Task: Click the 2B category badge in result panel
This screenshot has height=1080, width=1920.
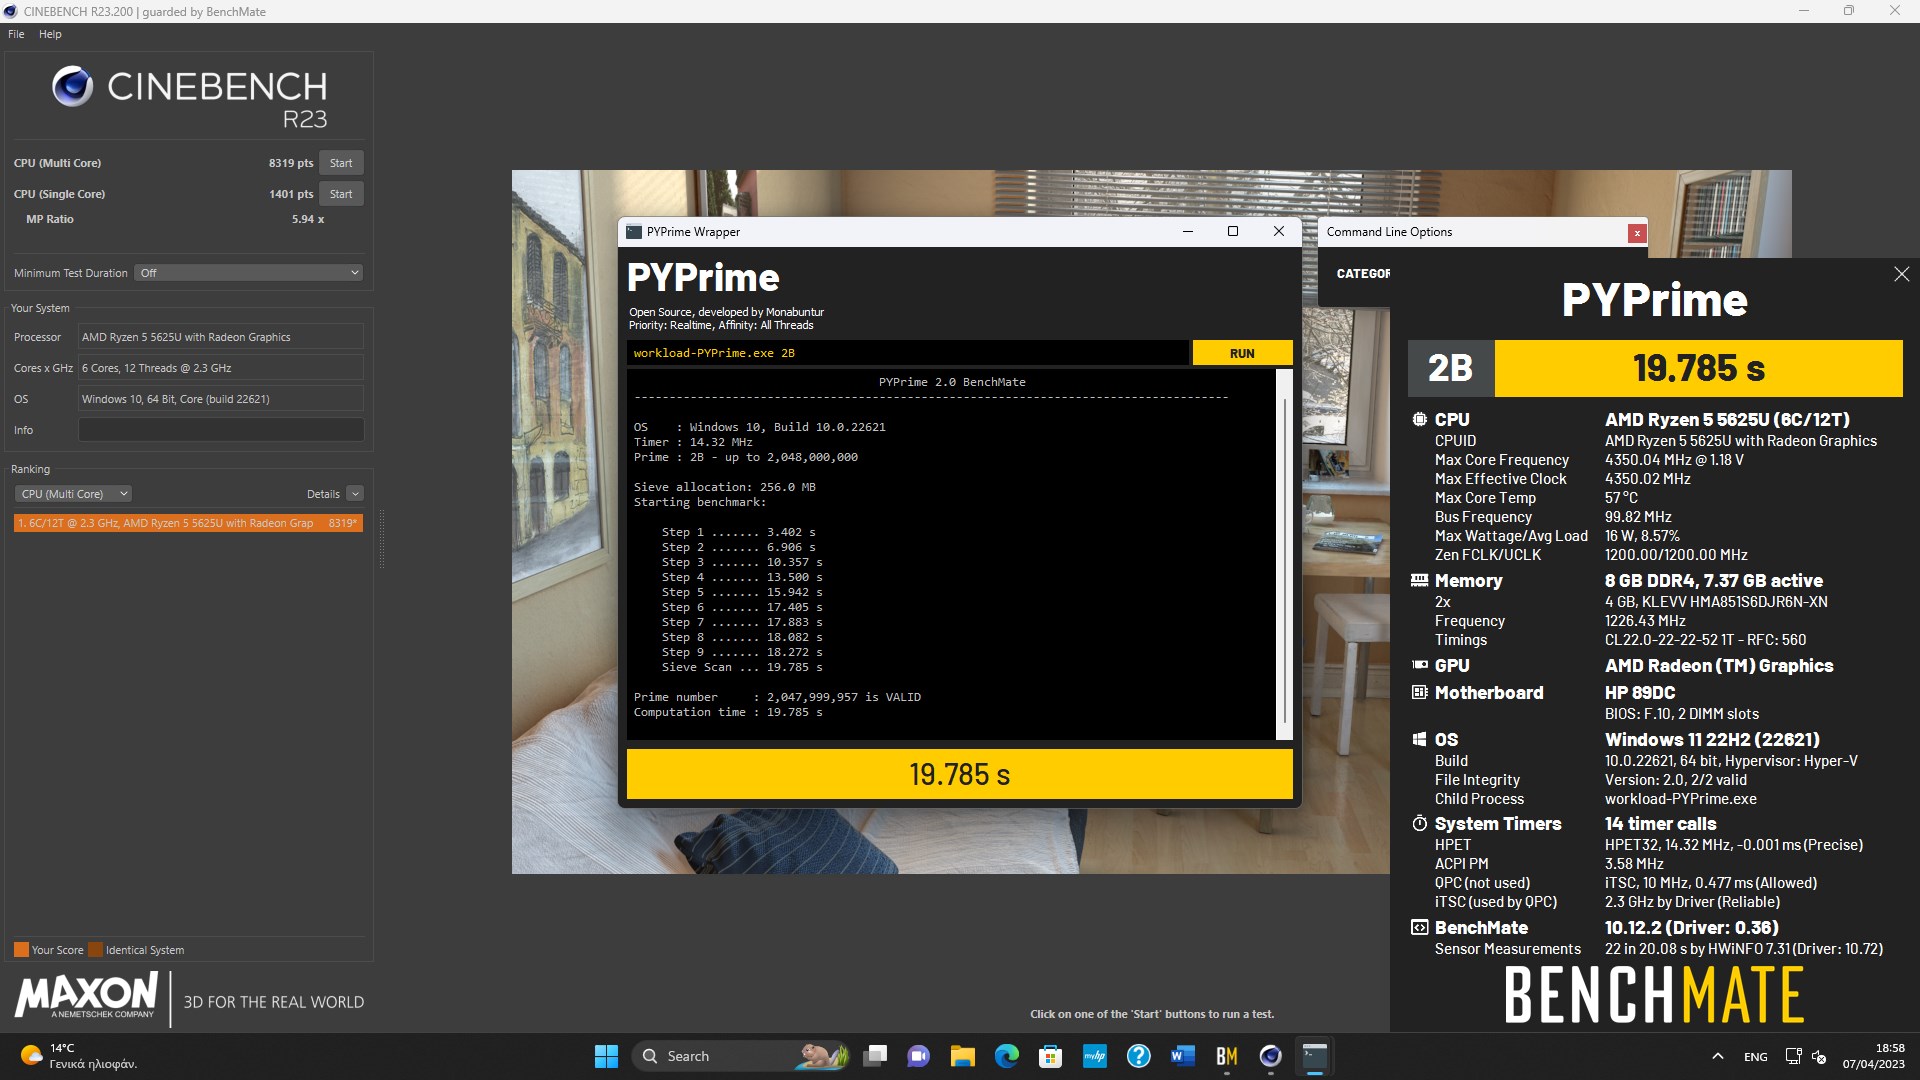Action: point(1451,368)
